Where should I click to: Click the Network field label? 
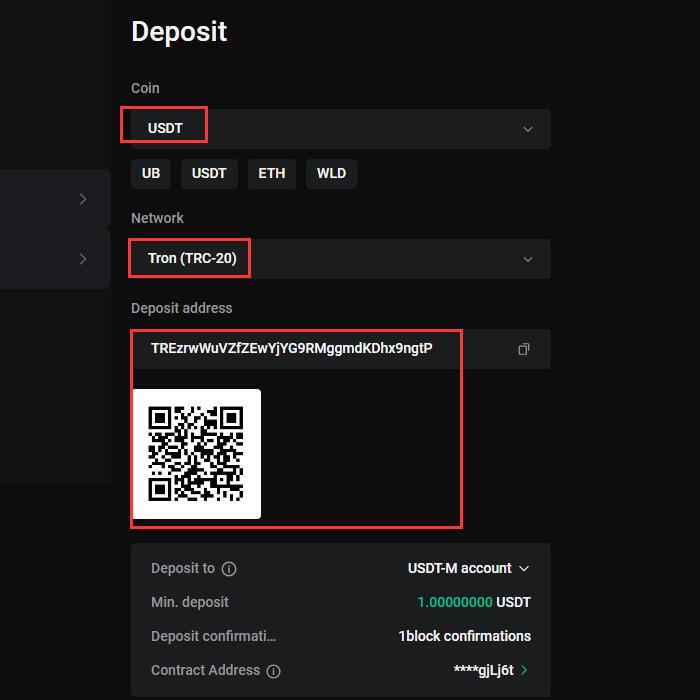(x=157, y=218)
